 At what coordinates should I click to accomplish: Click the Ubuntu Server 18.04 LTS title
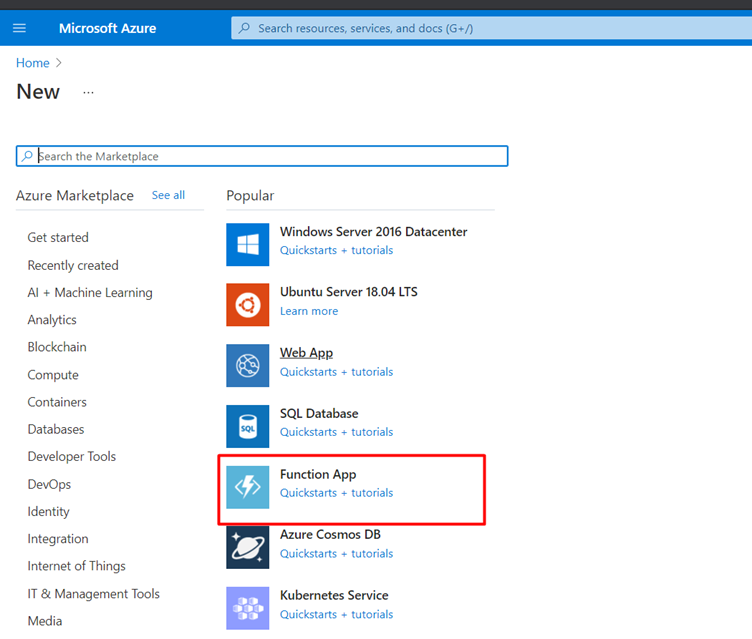[x=349, y=292]
